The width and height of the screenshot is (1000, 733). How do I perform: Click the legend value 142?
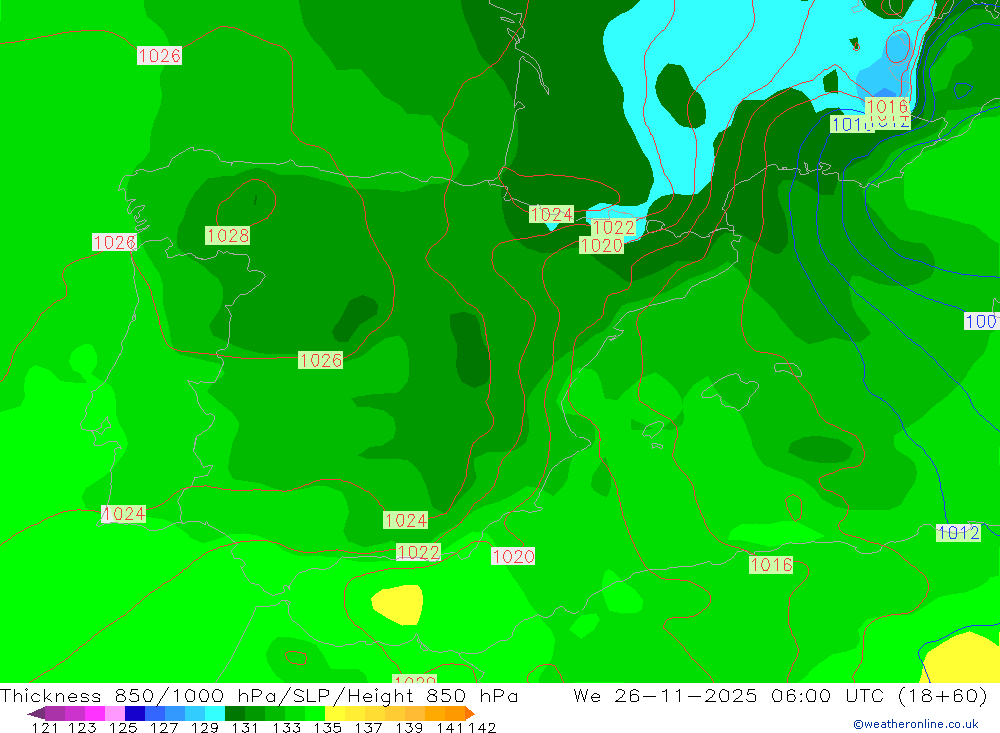point(482,727)
